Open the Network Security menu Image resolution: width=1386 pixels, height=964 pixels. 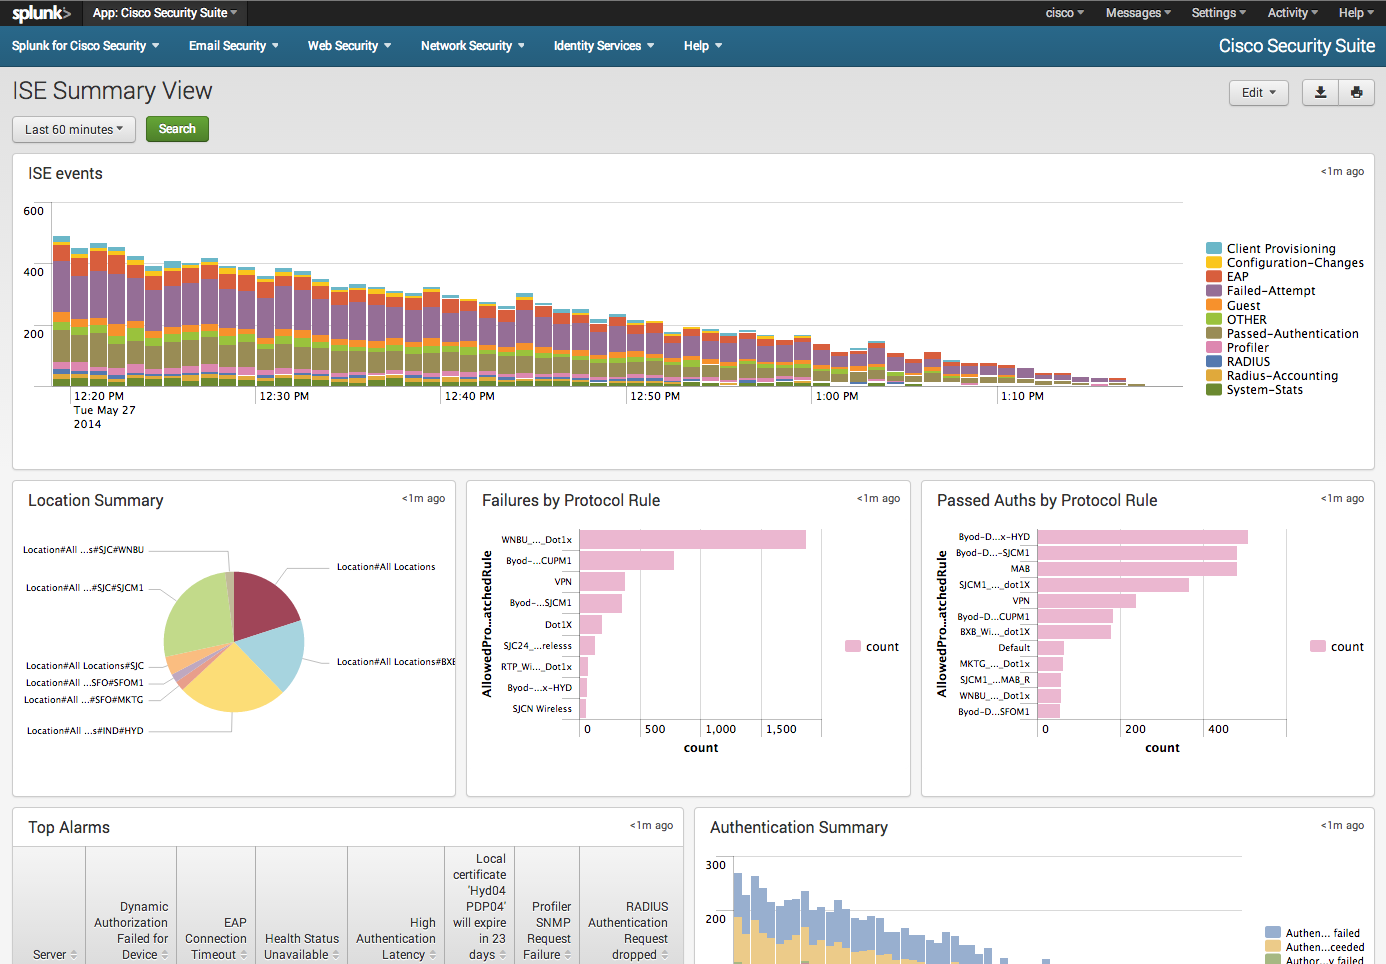(472, 46)
